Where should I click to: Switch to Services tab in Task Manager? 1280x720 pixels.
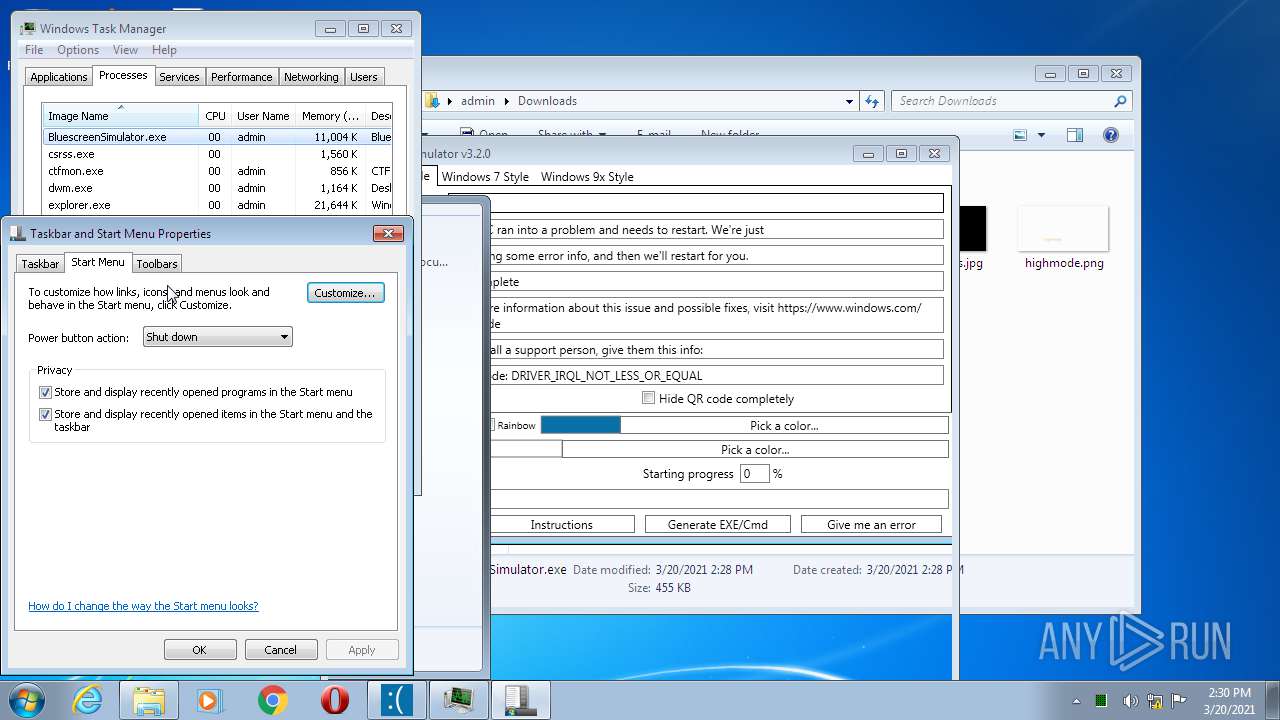(179, 77)
